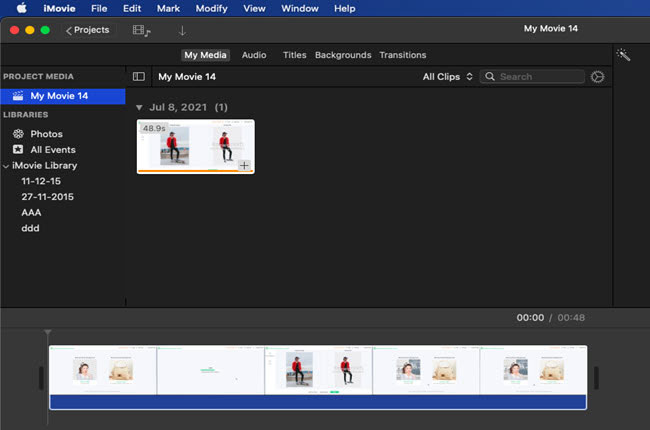Select the 11-12-15 event

[41, 181]
